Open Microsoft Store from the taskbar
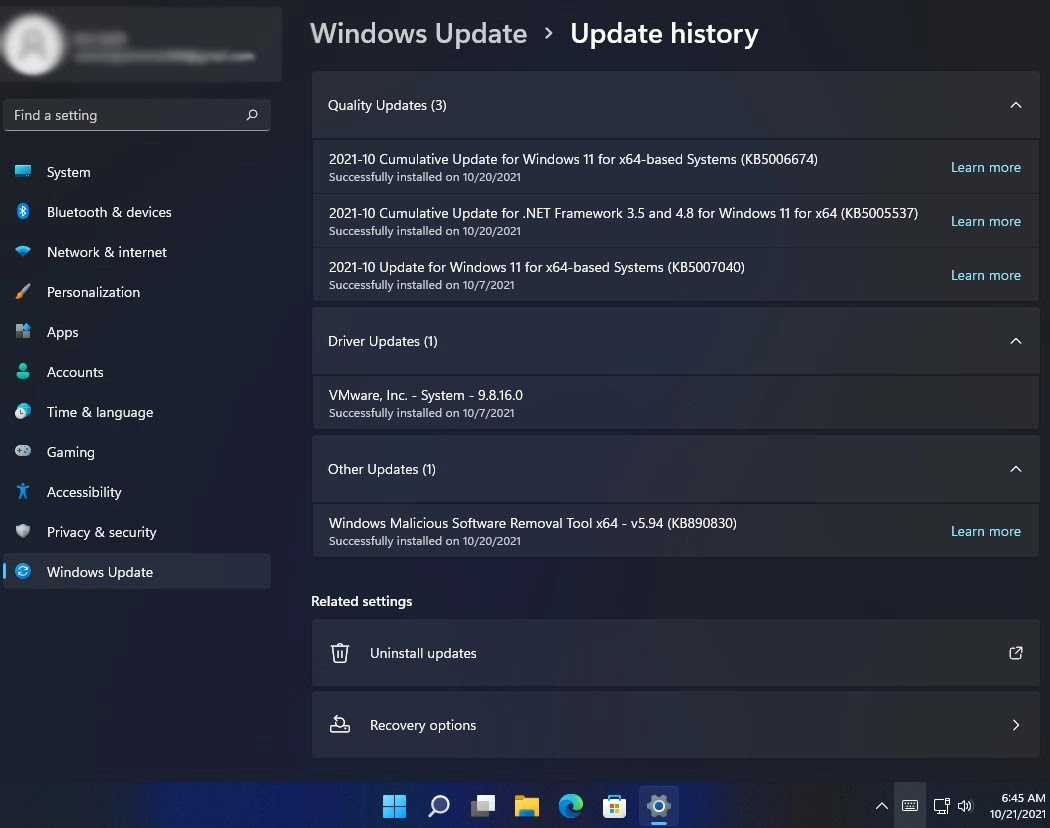1050x828 pixels. pos(614,806)
